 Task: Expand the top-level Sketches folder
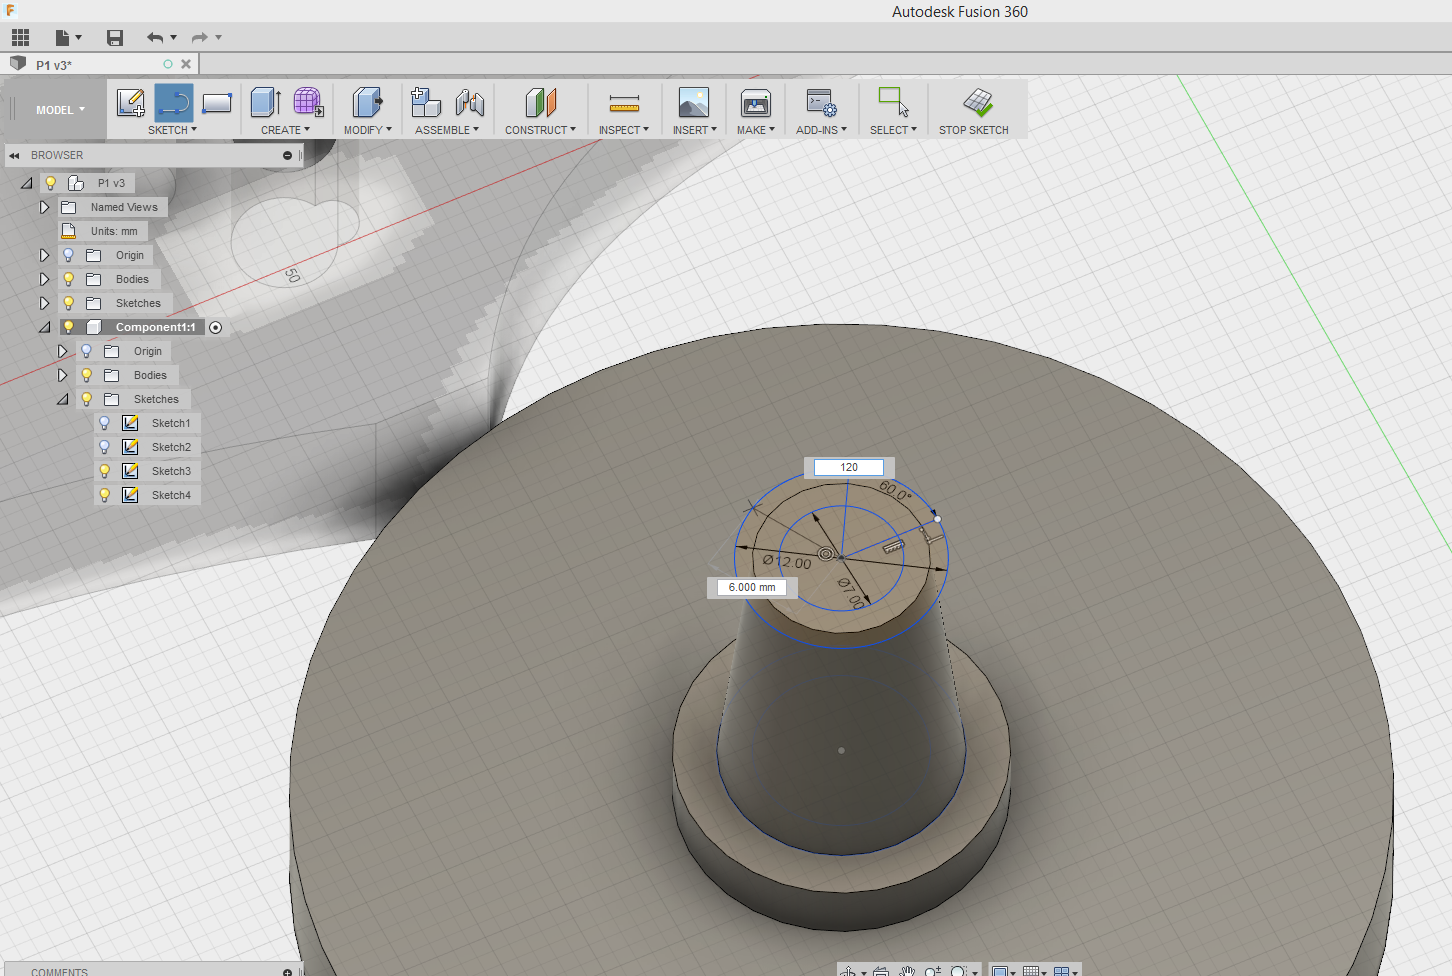44,304
